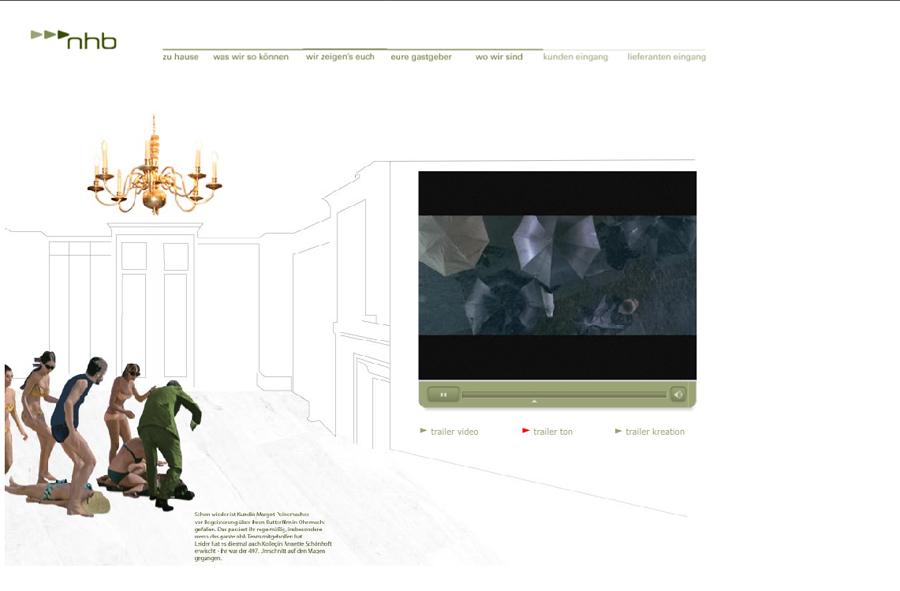Click the umbrella video frame

click(x=557, y=275)
